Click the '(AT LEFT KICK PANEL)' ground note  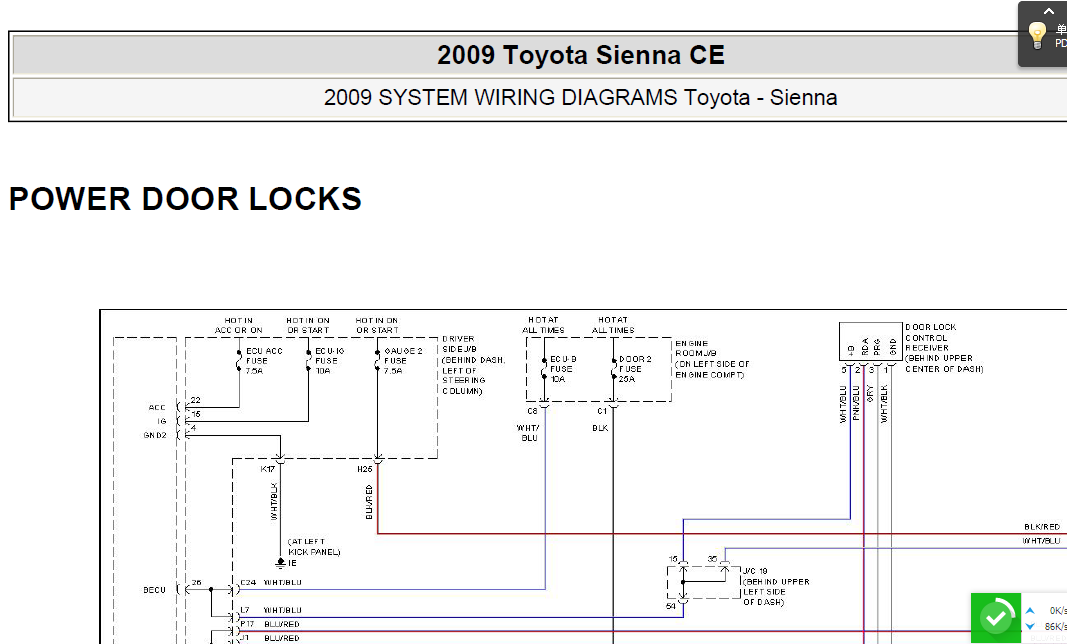tap(314, 547)
